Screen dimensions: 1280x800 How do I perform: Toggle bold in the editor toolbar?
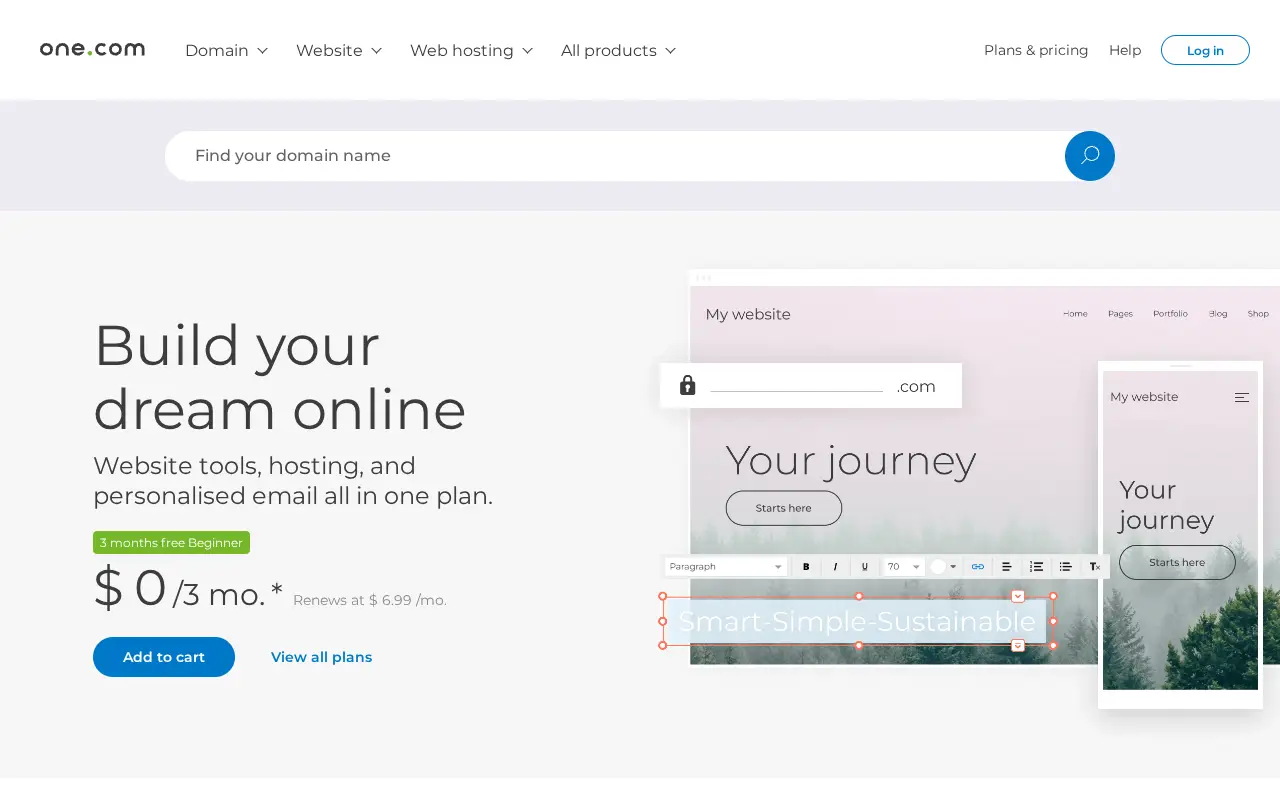tap(806, 567)
